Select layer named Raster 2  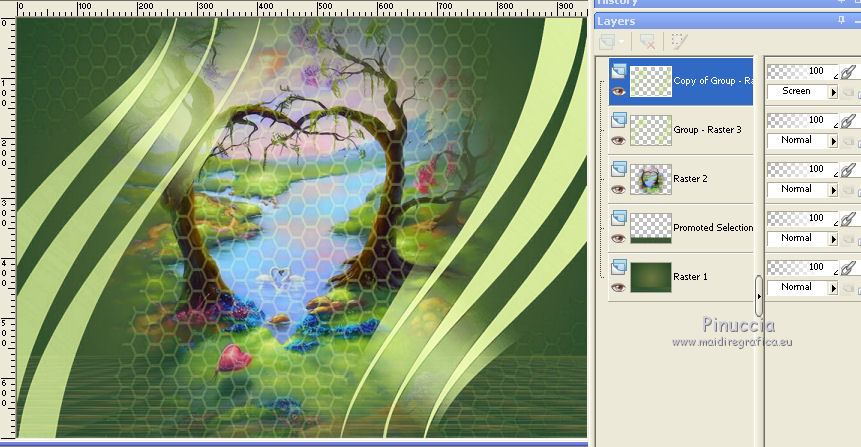click(690, 178)
